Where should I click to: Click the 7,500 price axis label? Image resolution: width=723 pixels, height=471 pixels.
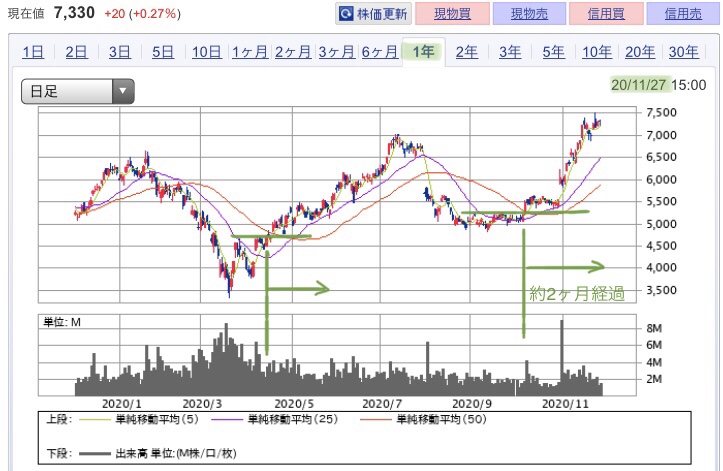[661, 113]
